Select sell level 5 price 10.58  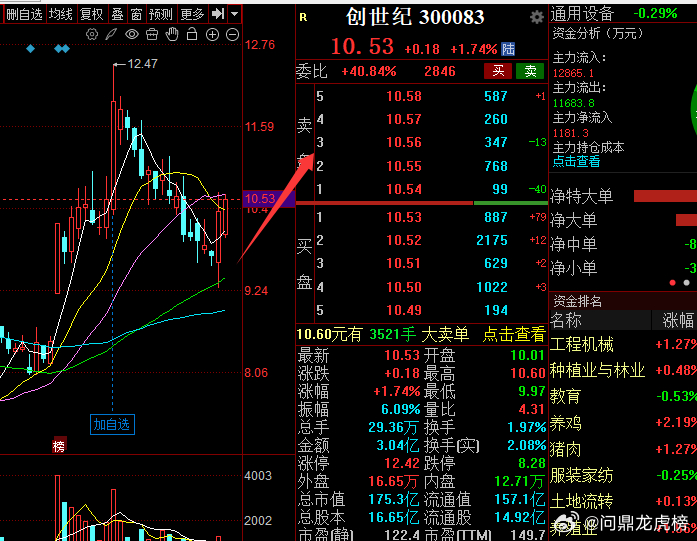[x=404, y=96]
